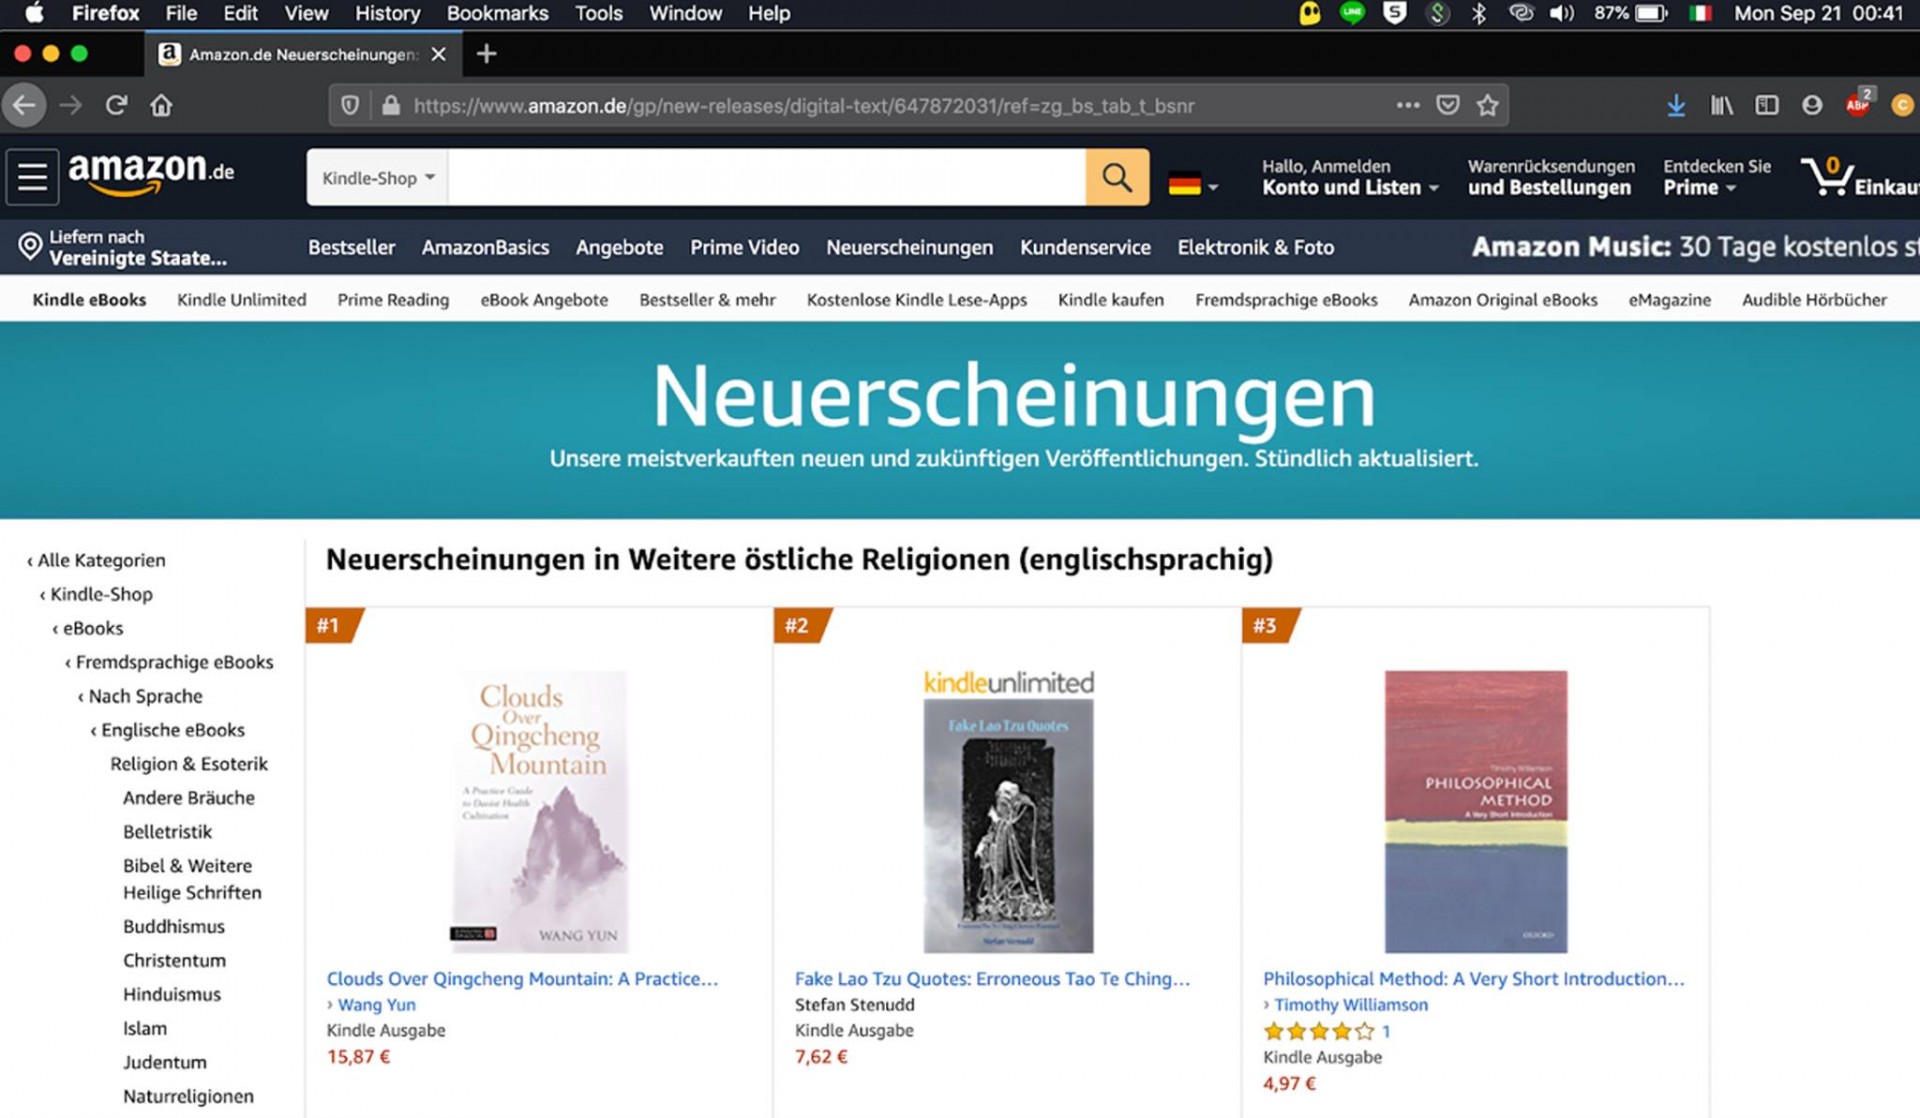The width and height of the screenshot is (1920, 1118).
Task: Open the Amazon hamburger menu
Action: [32, 177]
